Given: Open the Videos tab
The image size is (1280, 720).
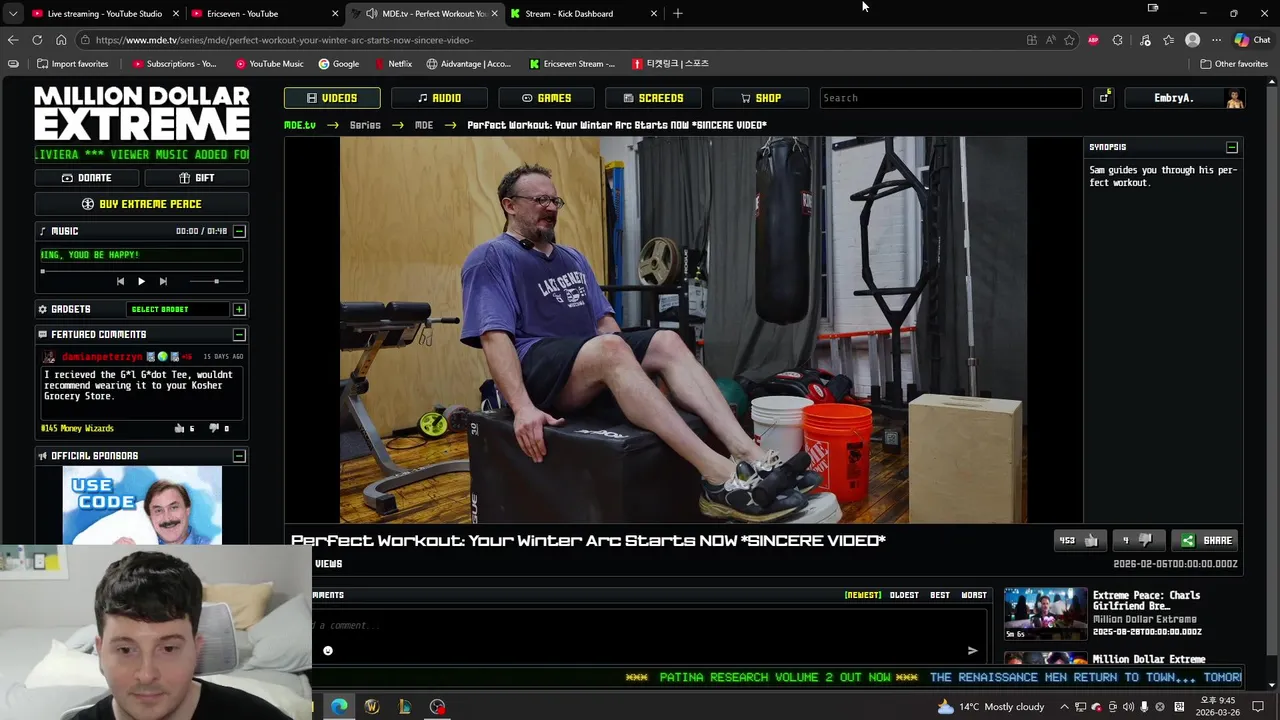Looking at the screenshot, I should [332, 98].
